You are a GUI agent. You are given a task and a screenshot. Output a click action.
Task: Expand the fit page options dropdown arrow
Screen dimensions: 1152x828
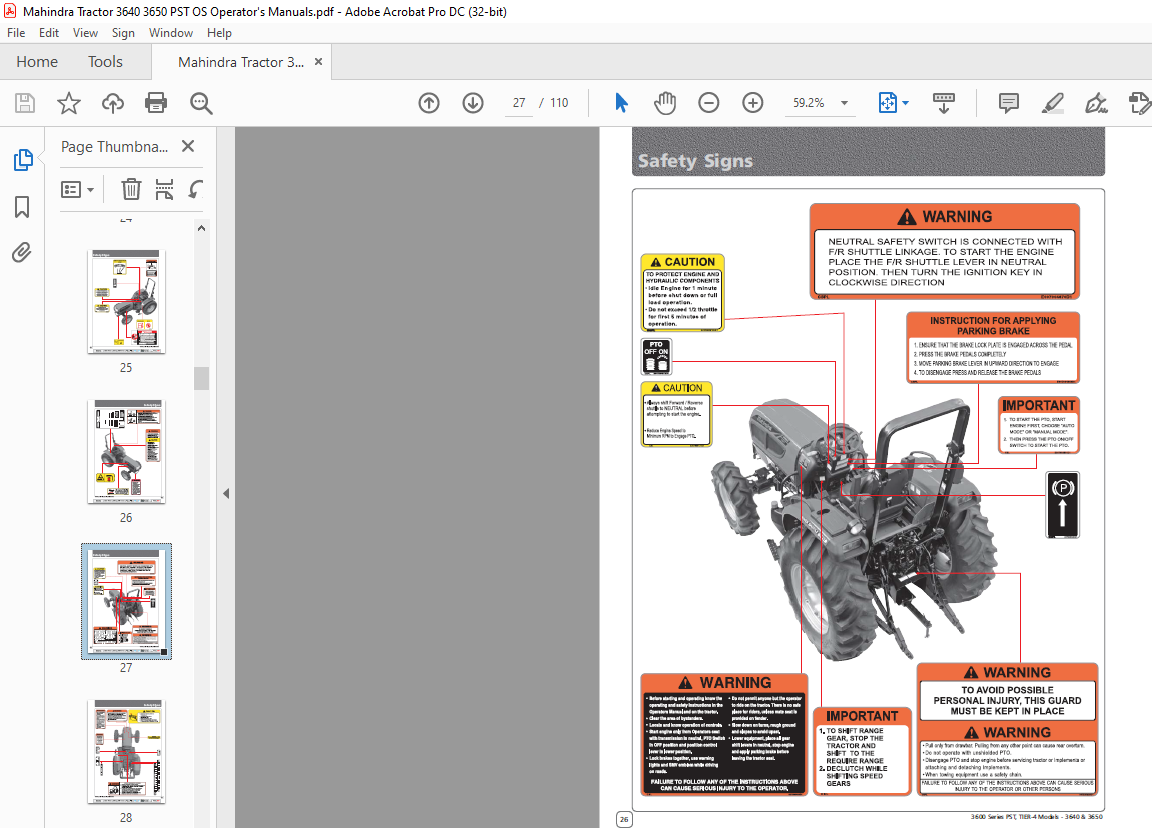click(905, 103)
